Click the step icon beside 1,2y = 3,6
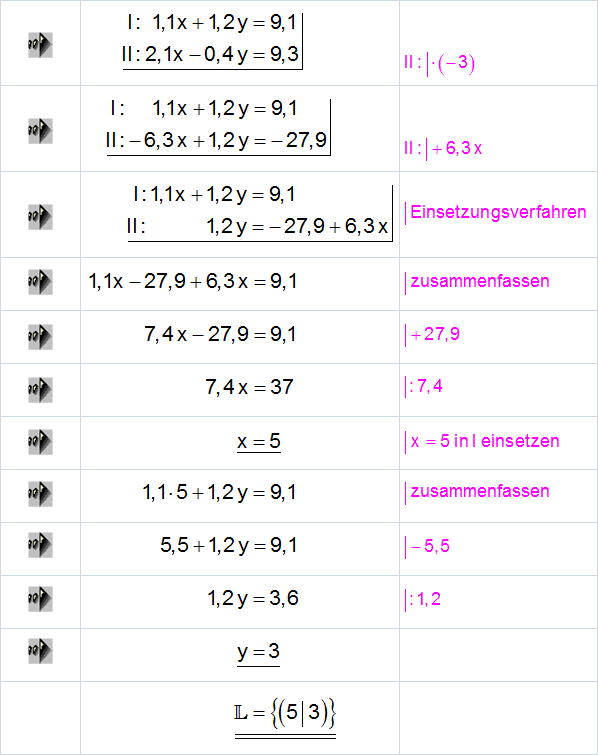Image resolution: width=598 pixels, height=755 pixels. (x=40, y=599)
